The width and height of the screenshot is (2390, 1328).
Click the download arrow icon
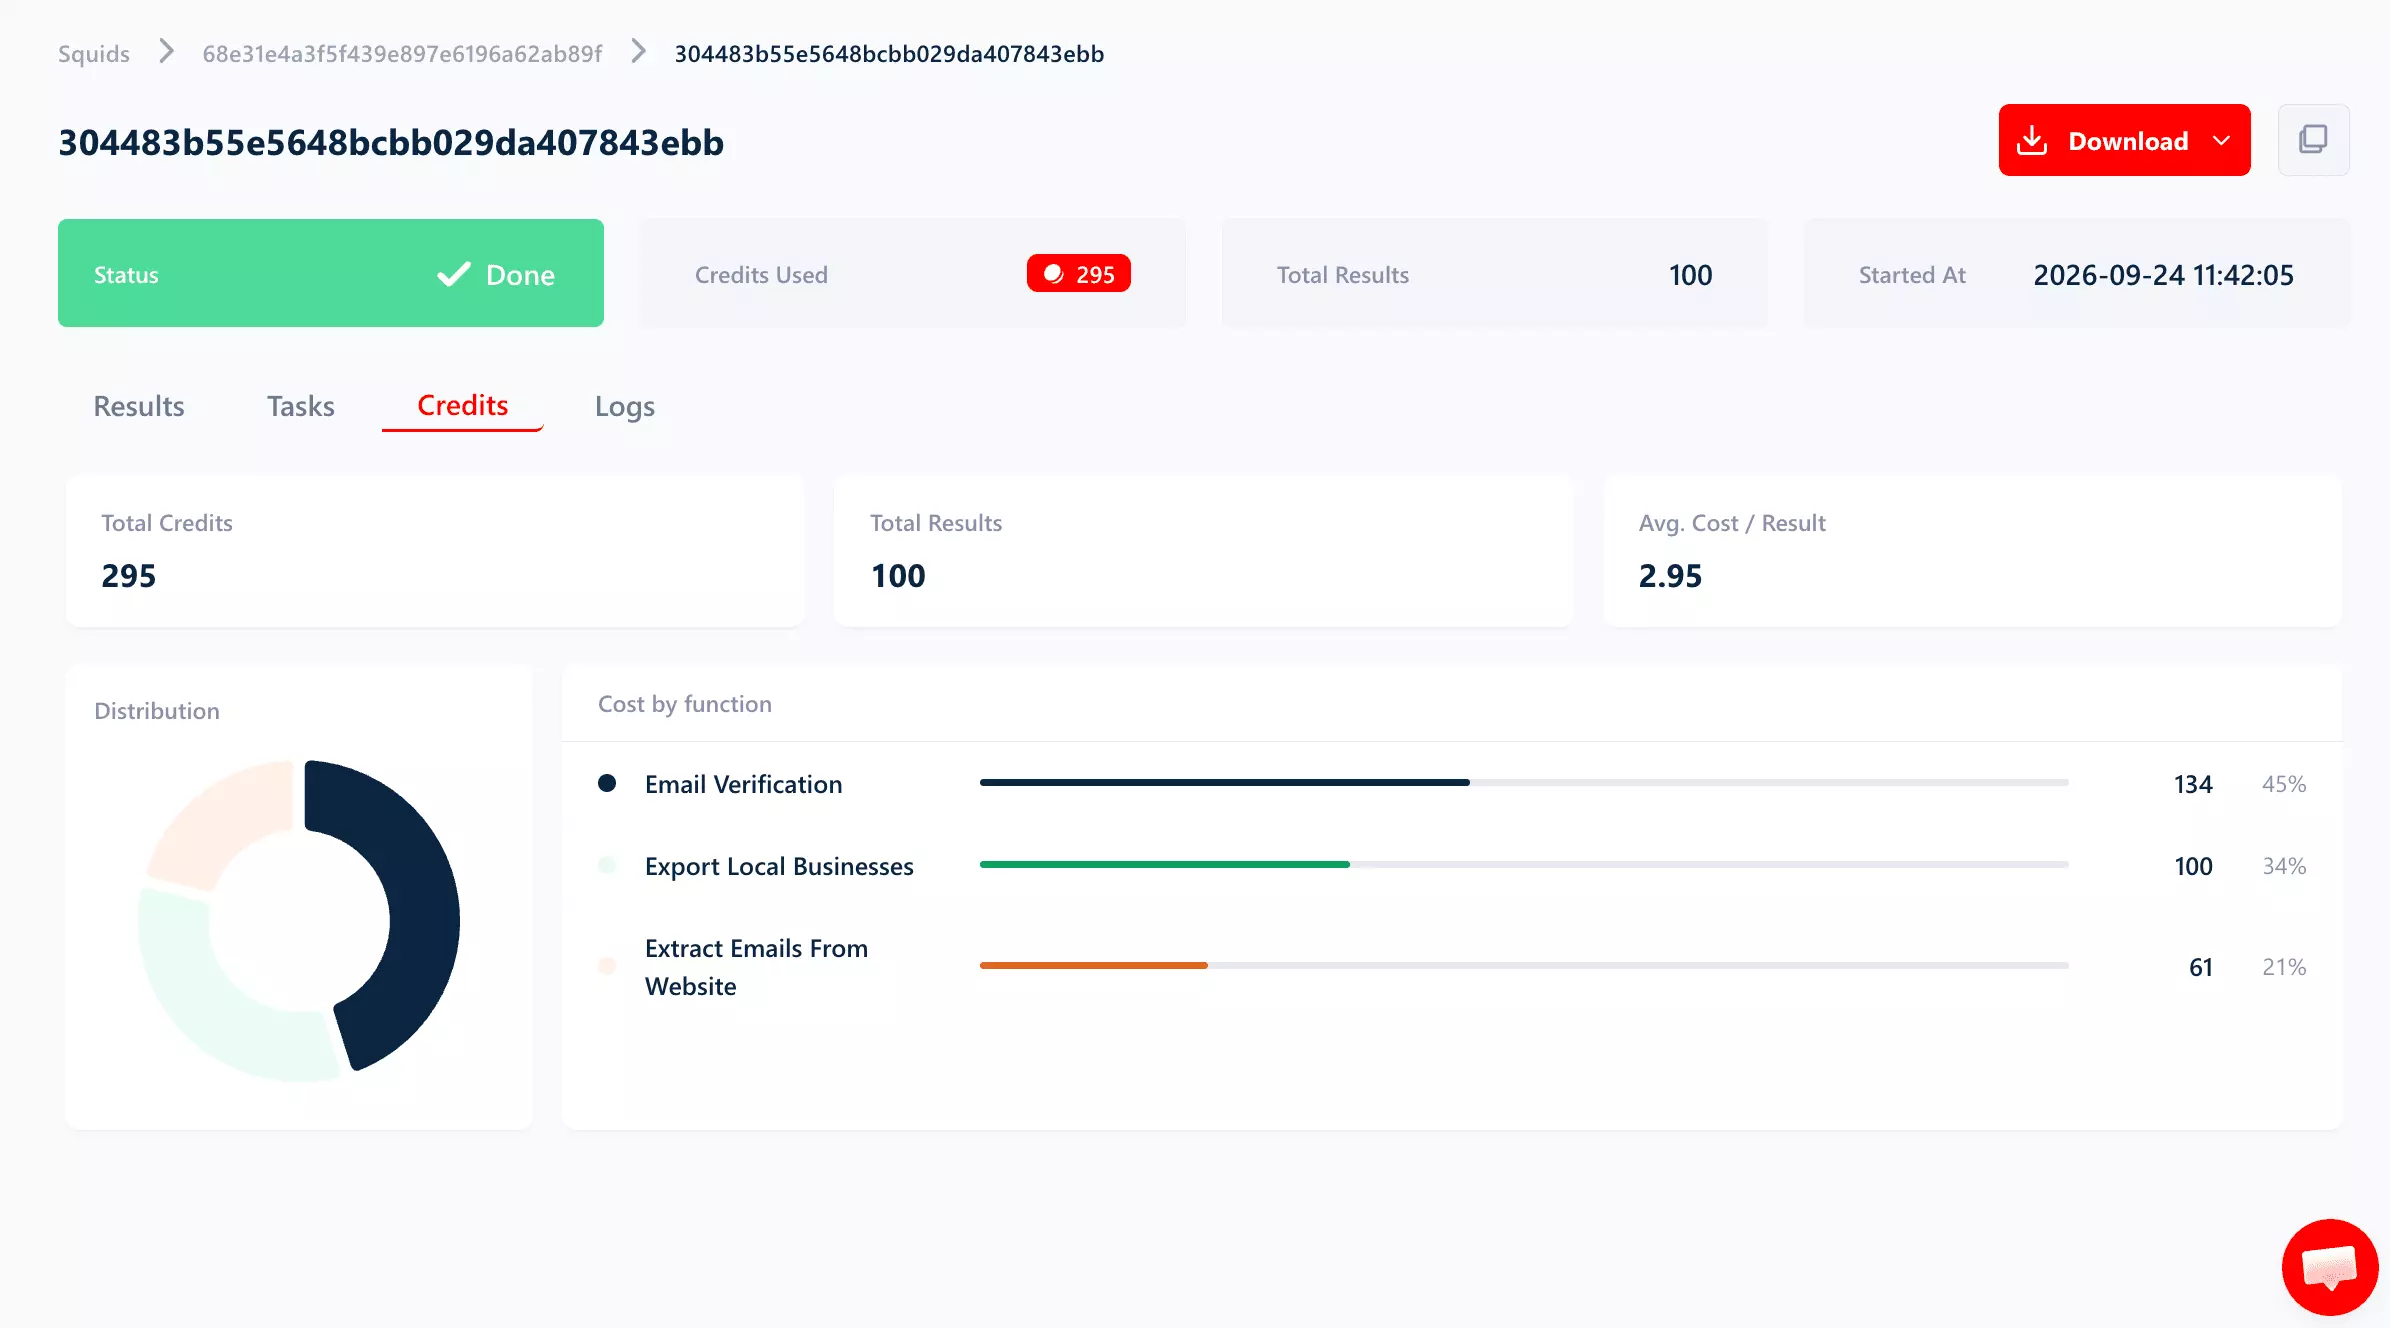(2032, 140)
